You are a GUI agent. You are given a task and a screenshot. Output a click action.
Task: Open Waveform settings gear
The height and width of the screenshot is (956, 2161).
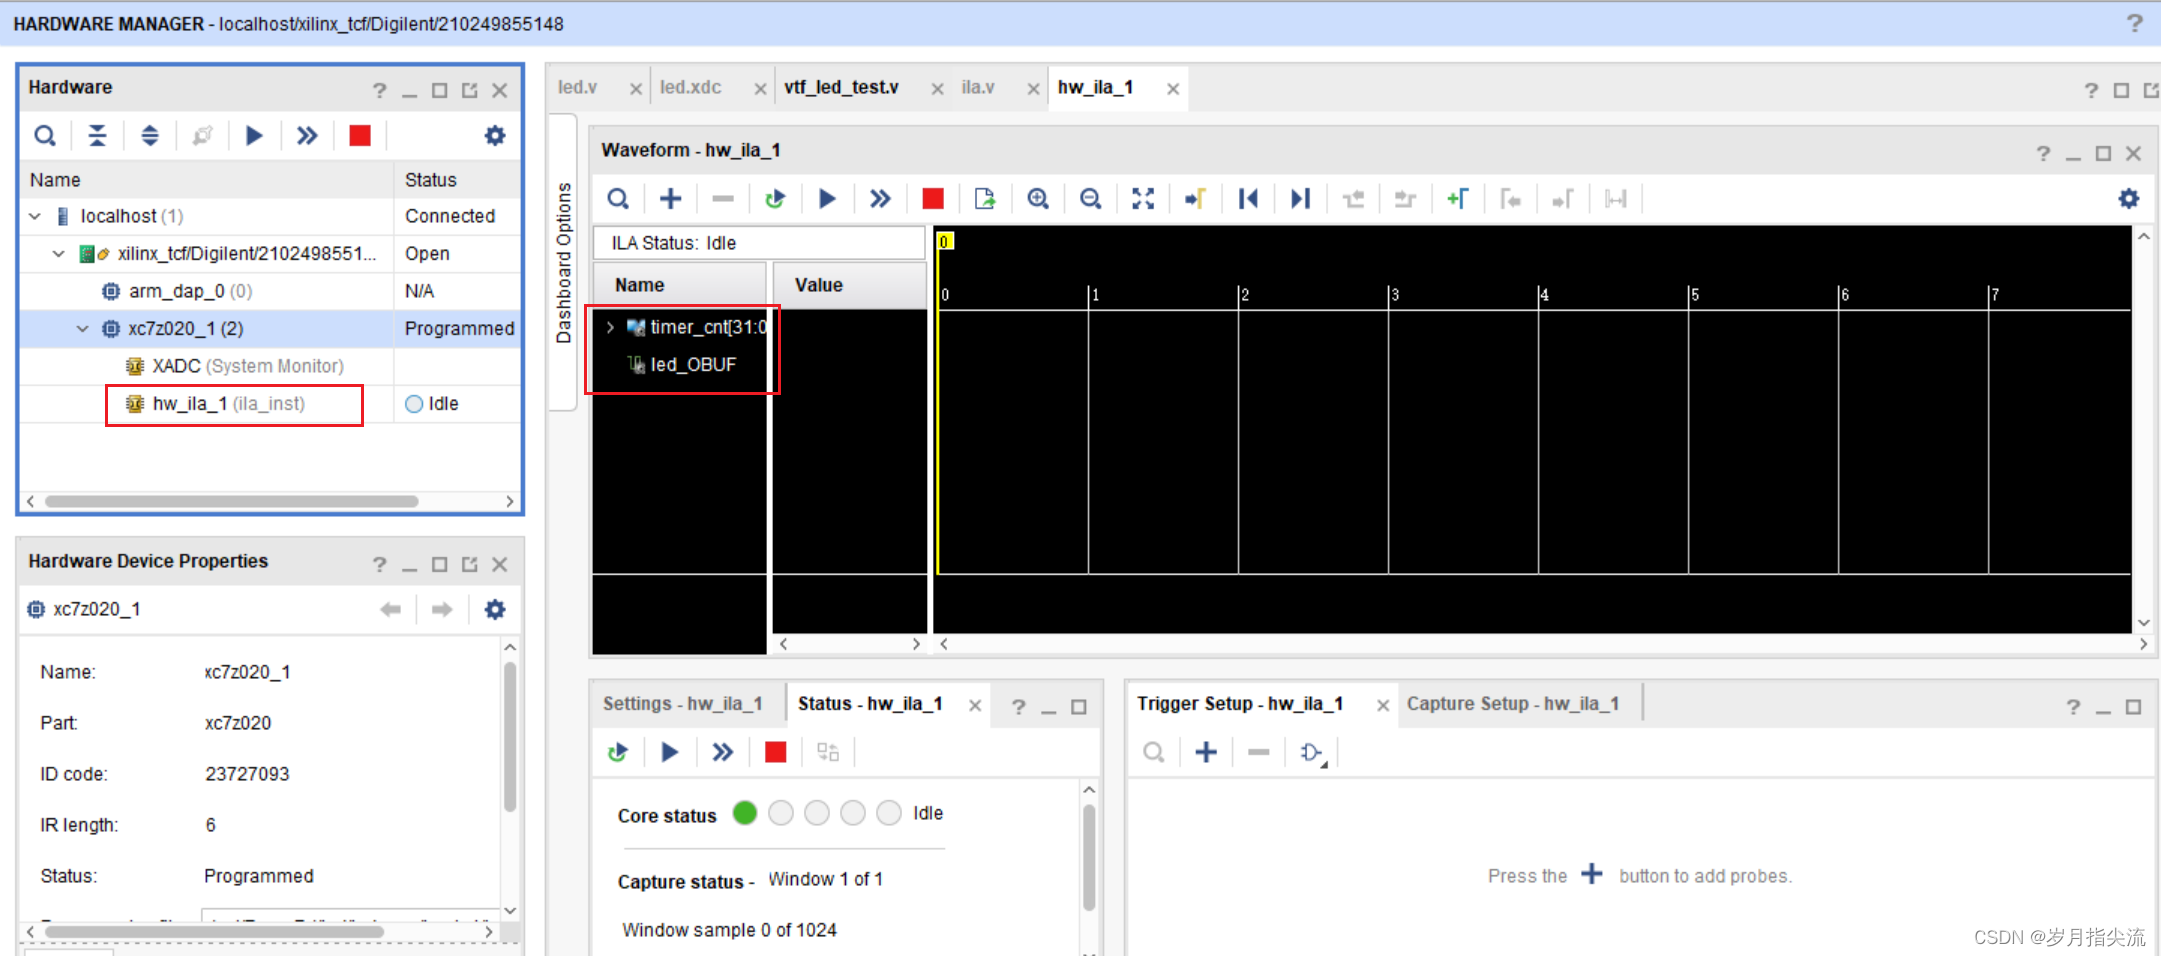[x=2129, y=199]
